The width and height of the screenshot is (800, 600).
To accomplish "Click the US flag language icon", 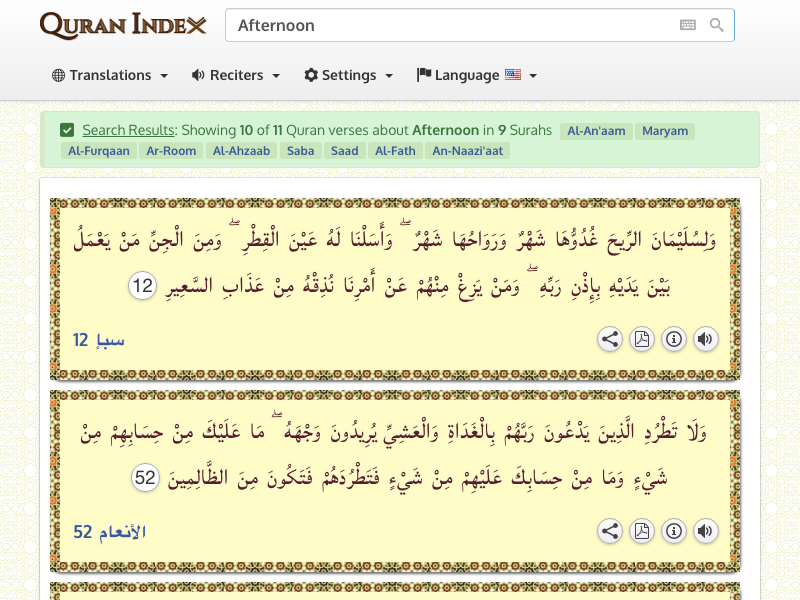I will (x=513, y=75).
